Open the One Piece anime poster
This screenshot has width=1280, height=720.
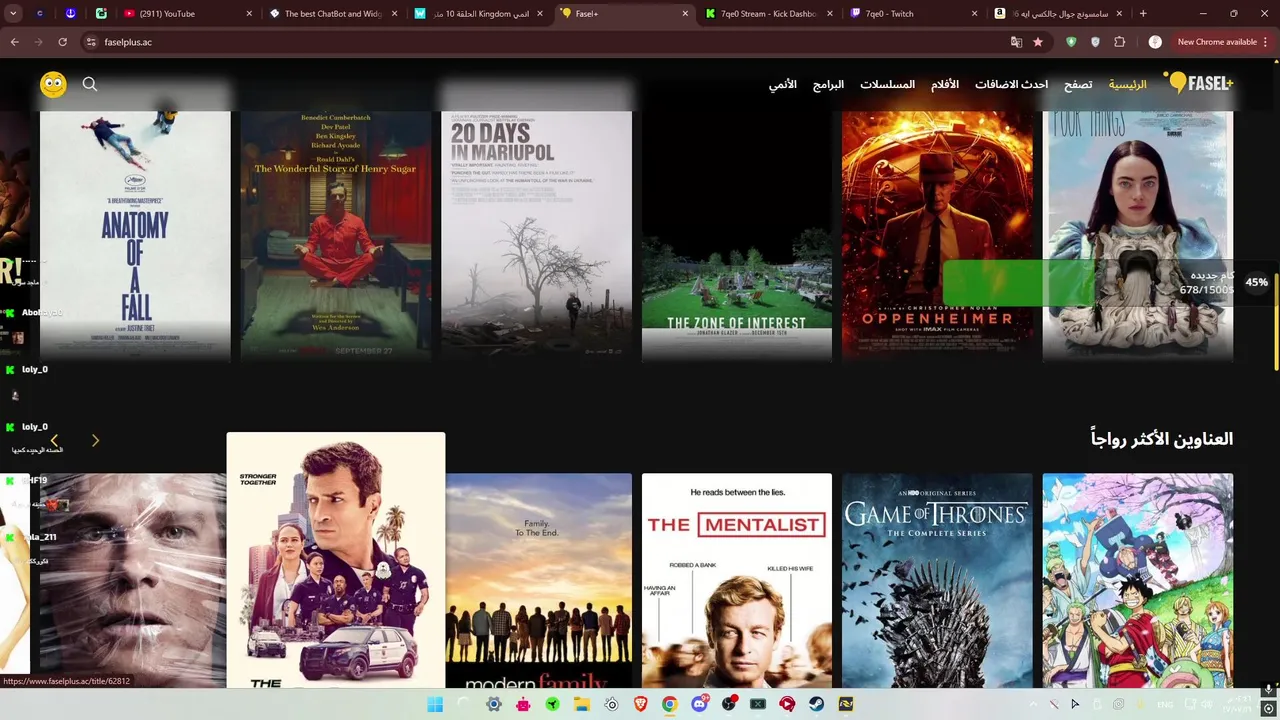(x=1138, y=580)
